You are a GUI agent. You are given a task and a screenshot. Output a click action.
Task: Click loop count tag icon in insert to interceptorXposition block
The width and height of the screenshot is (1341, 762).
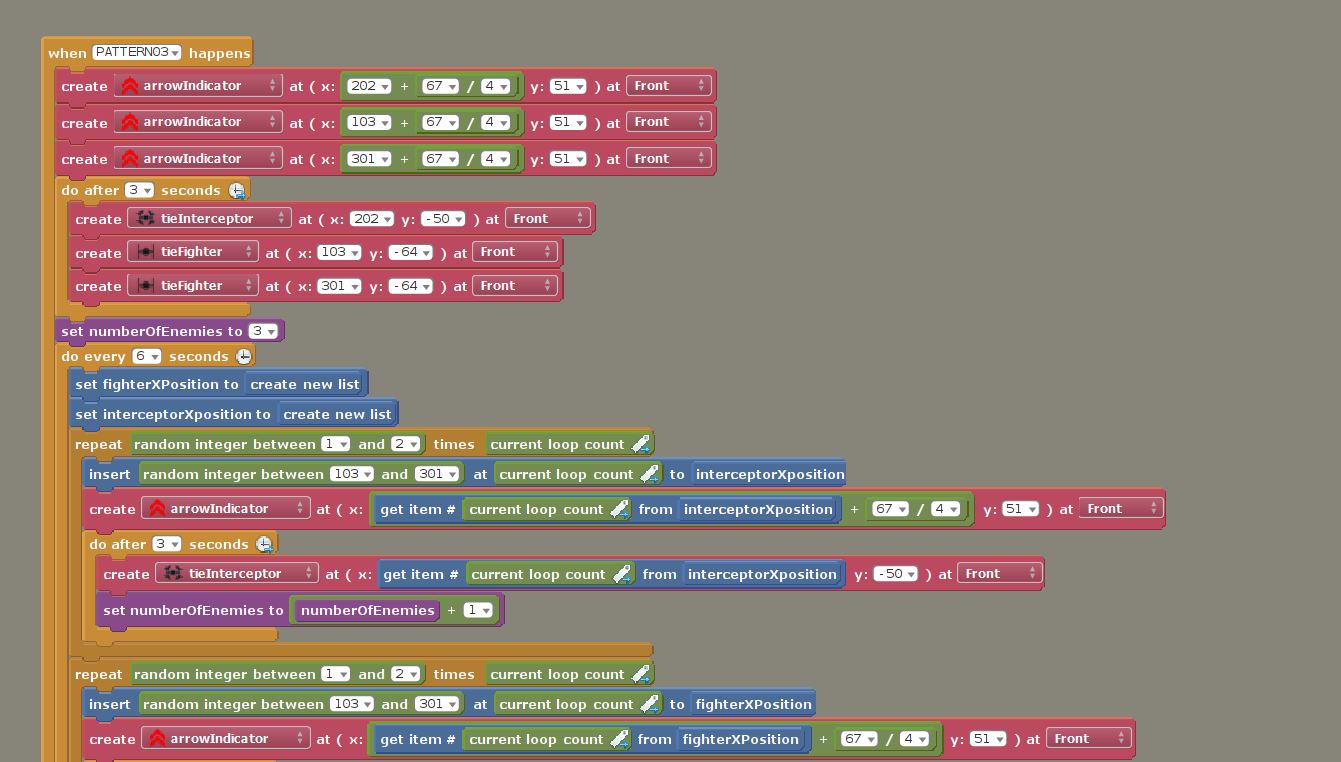tap(650, 474)
